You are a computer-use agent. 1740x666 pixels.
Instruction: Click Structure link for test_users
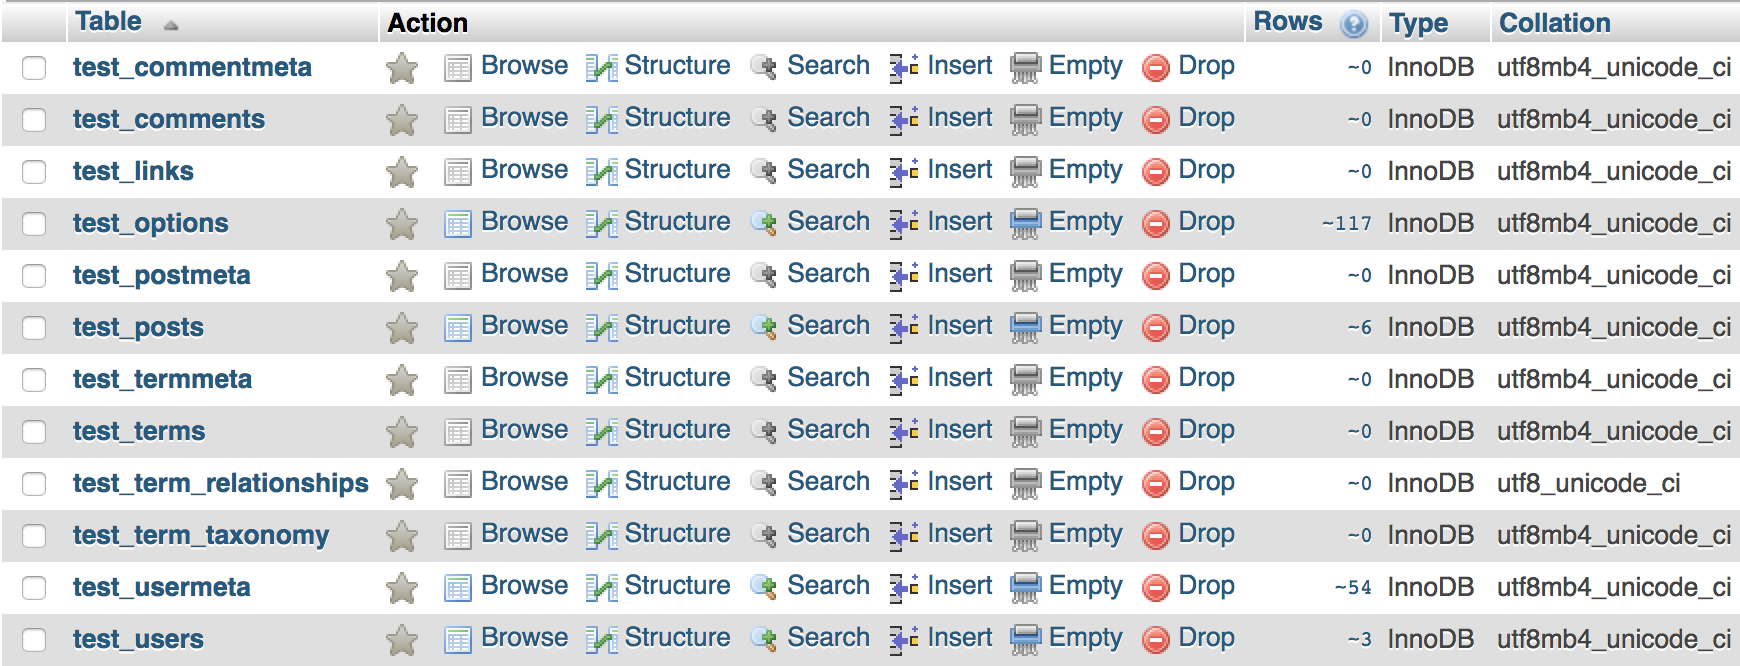(x=677, y=637)
